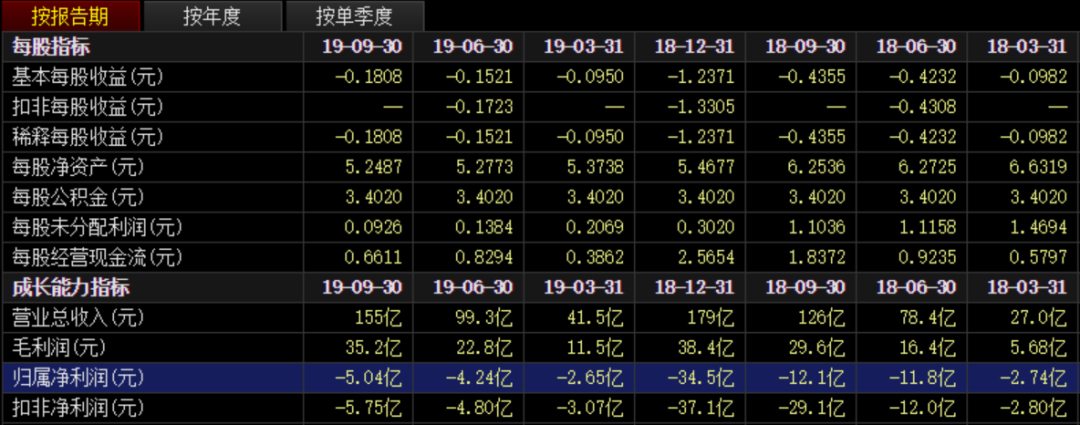
Task: Click the 每股指标 section header
Action: 51,47
